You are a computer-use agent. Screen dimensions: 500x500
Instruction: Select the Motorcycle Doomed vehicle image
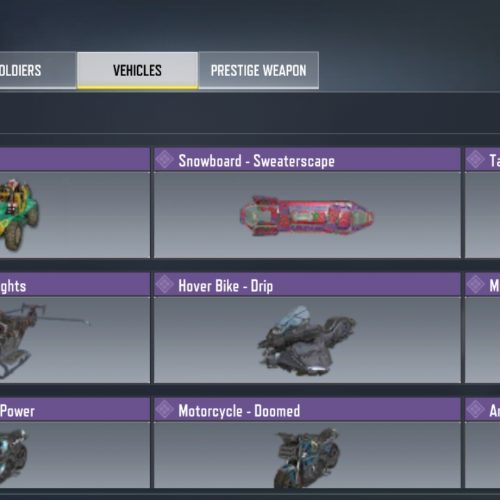click(307, 458)
